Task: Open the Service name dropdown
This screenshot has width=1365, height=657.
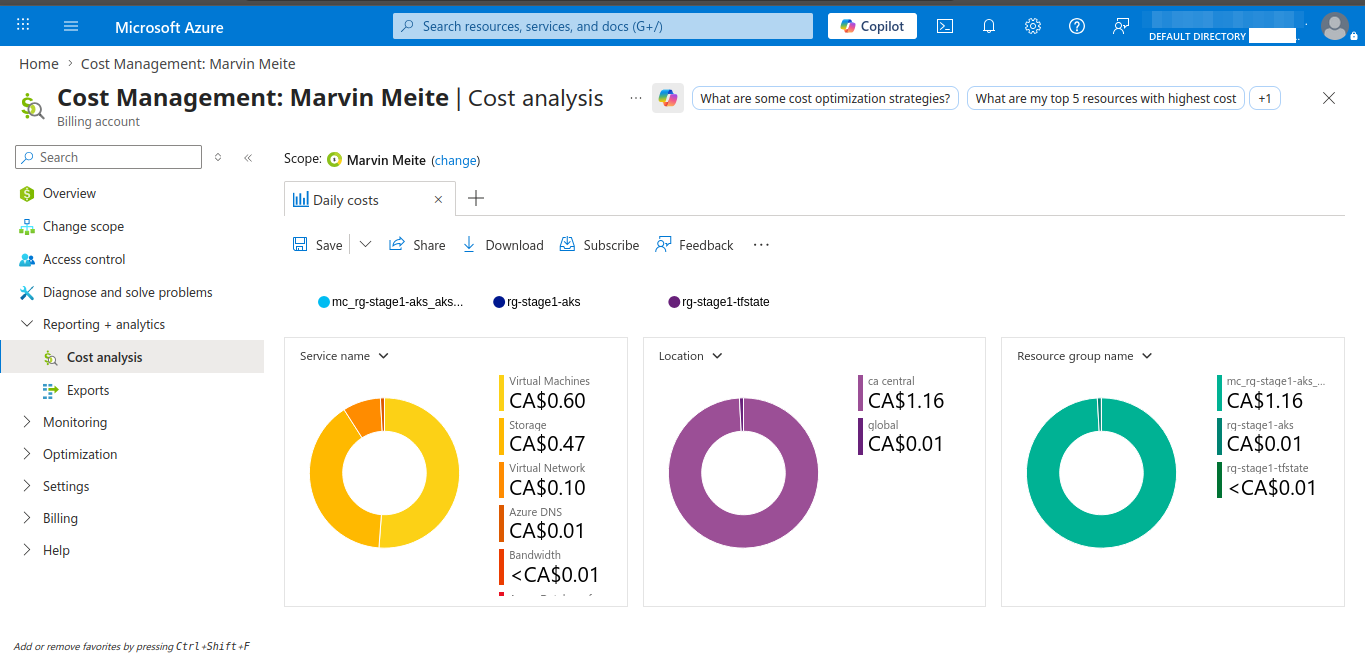Action: pos(344,356)
